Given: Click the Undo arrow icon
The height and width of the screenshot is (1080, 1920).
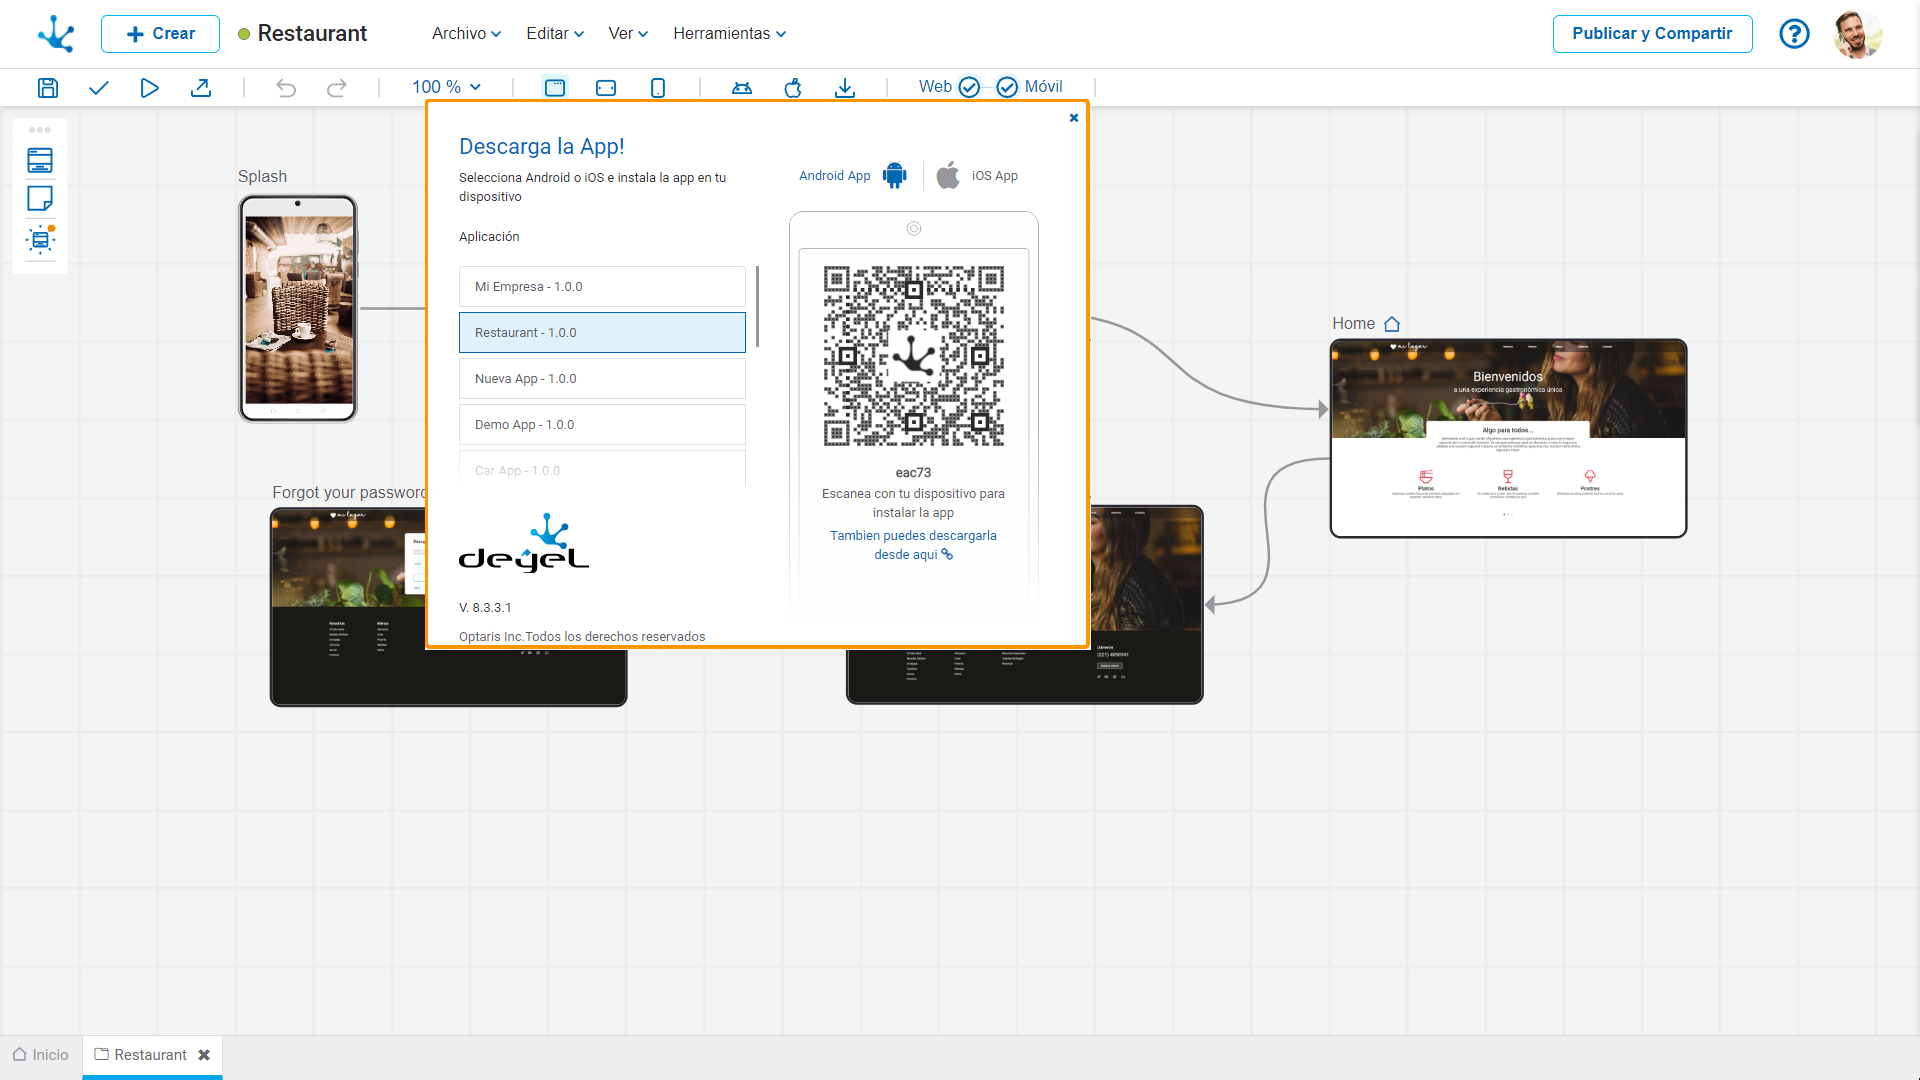Looking at the screenshot, I should 286,88.
